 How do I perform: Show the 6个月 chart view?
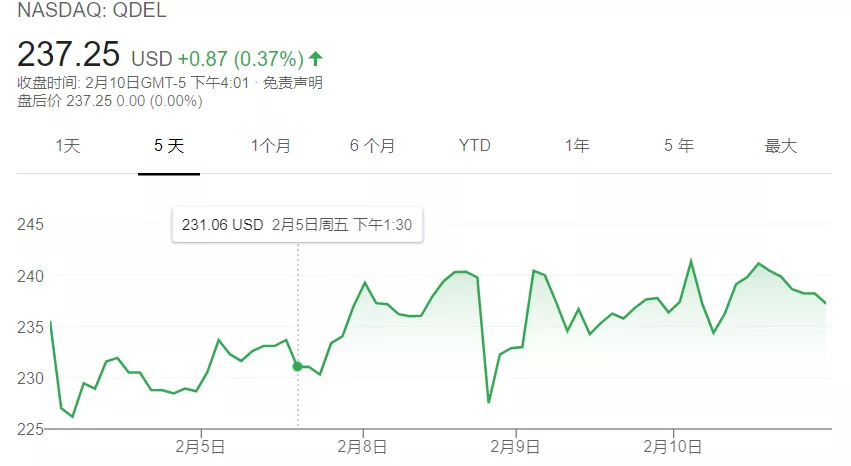click(372, 146)
